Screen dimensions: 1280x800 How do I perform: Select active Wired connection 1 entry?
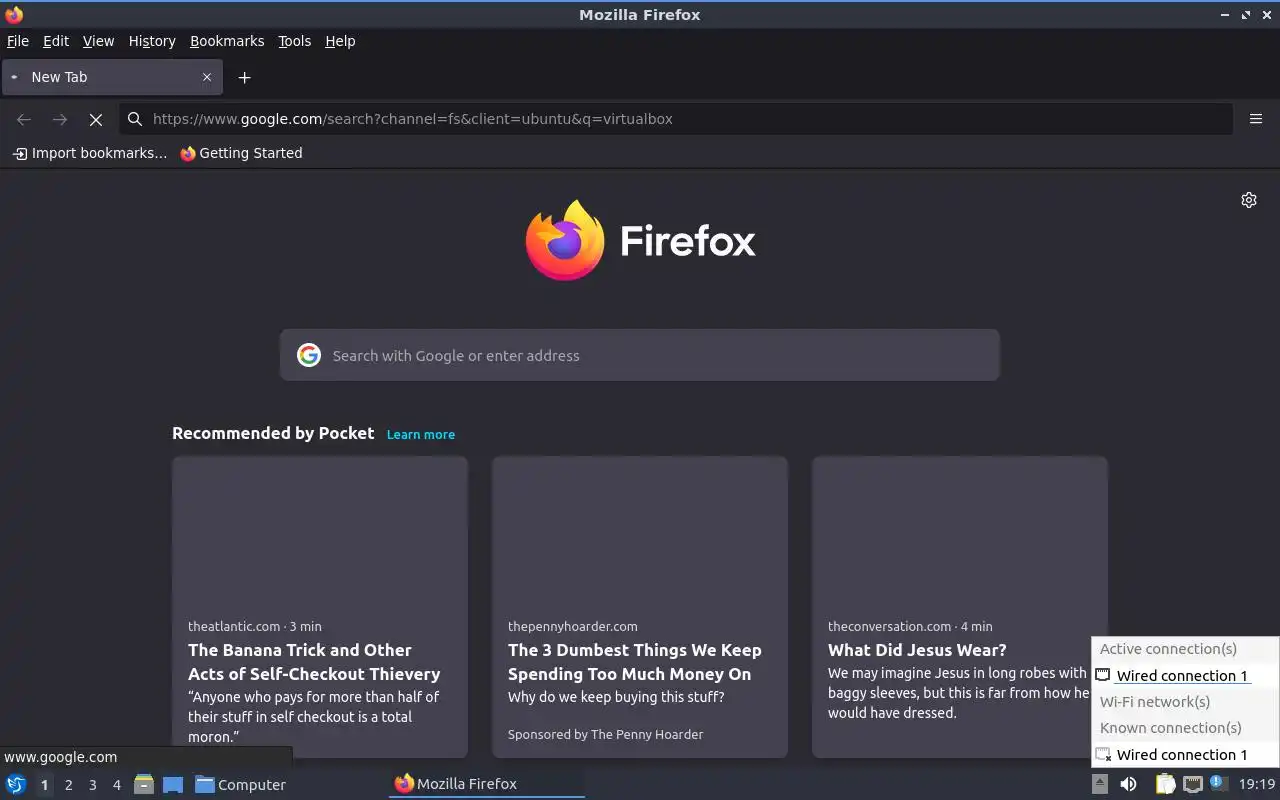pyautogui.click(x=1185, y=675)
